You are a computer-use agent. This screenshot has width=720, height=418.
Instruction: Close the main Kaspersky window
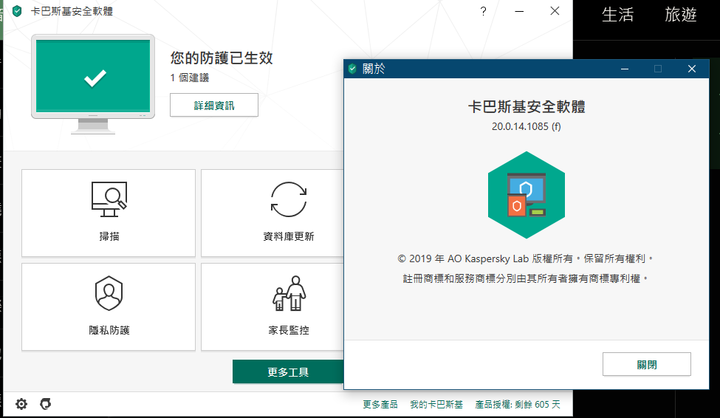tap(555, 11)
